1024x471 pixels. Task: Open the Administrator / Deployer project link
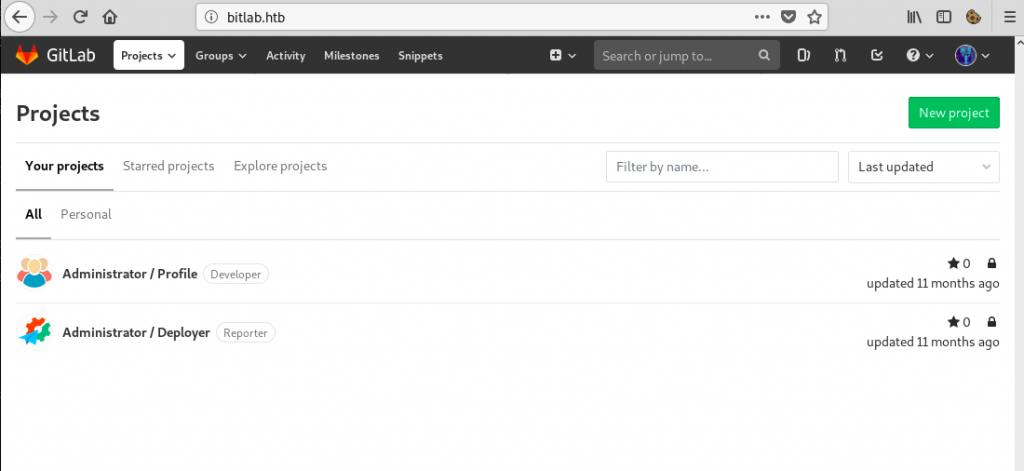136,333
